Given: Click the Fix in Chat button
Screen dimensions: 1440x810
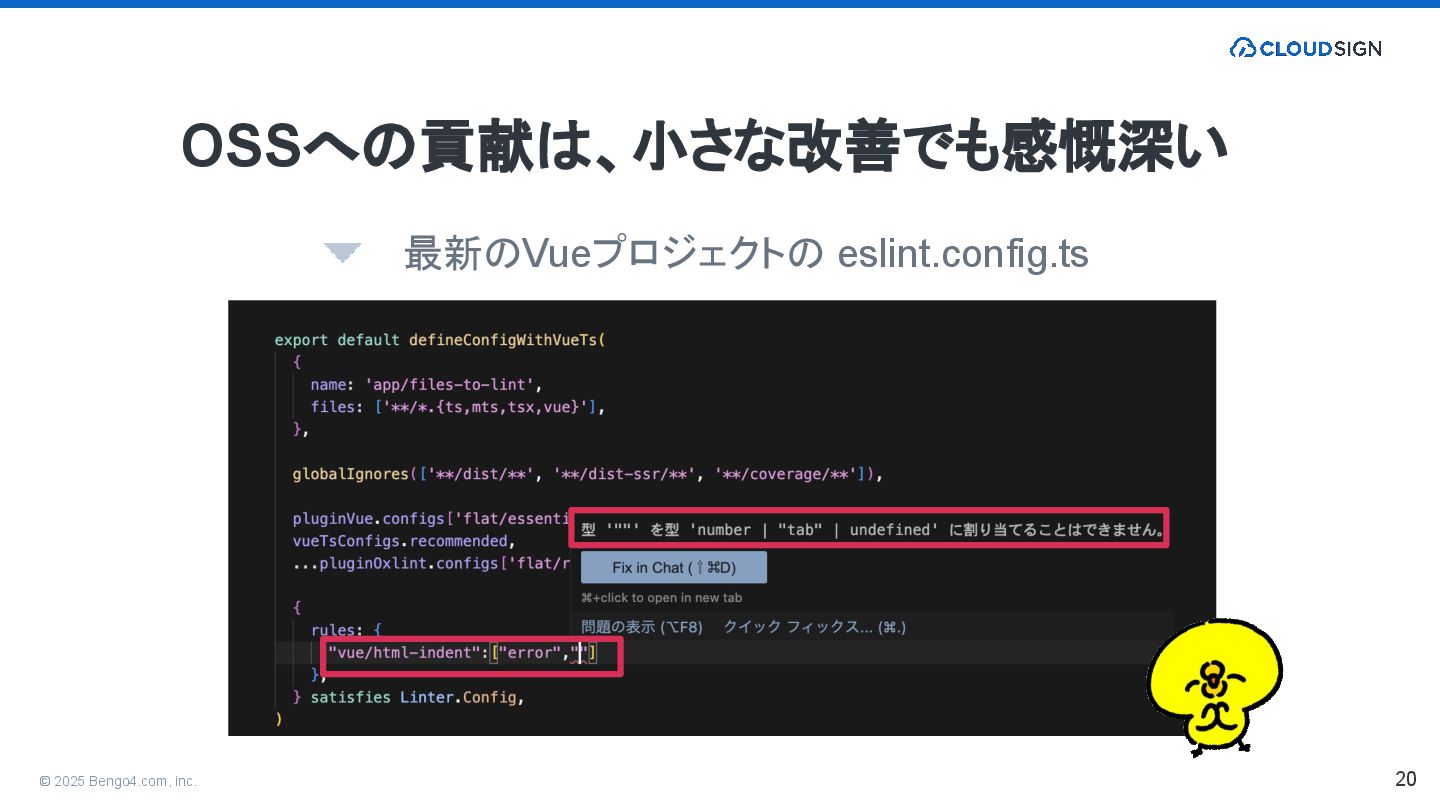Looking at the screenshot, I should [673, 567].
